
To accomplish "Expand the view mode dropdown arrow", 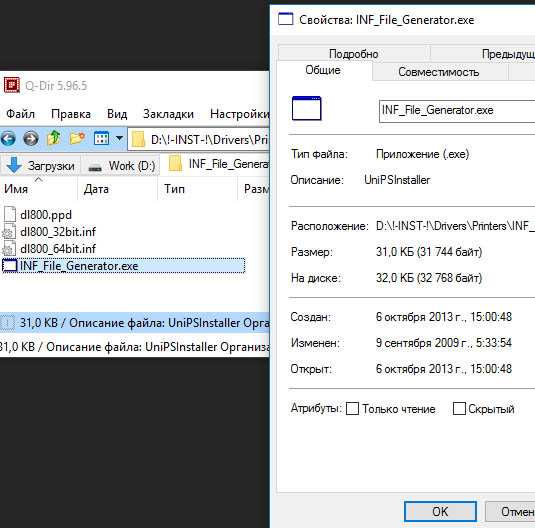I will [x=119, y=138].
